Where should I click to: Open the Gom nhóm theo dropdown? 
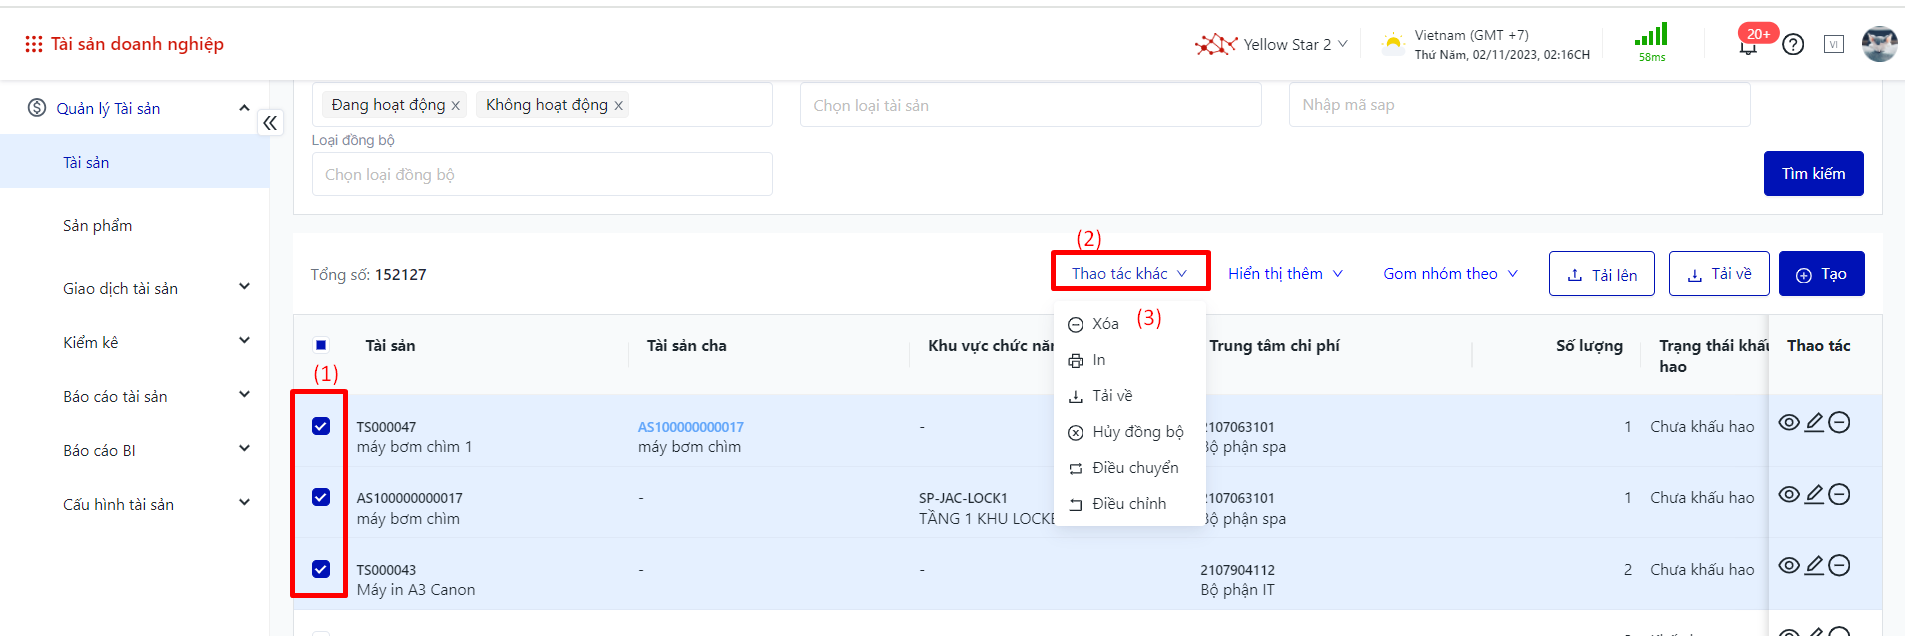[x=1450, y=274]
